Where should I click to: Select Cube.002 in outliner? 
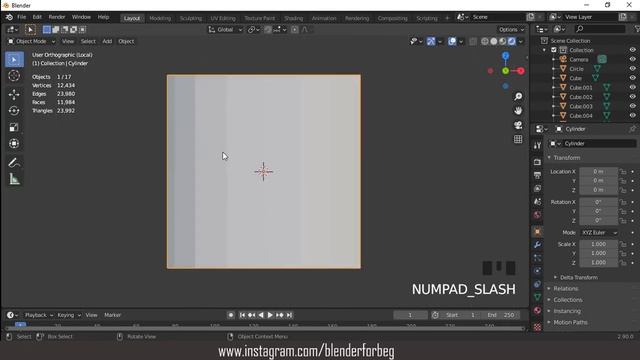(580, 97)
